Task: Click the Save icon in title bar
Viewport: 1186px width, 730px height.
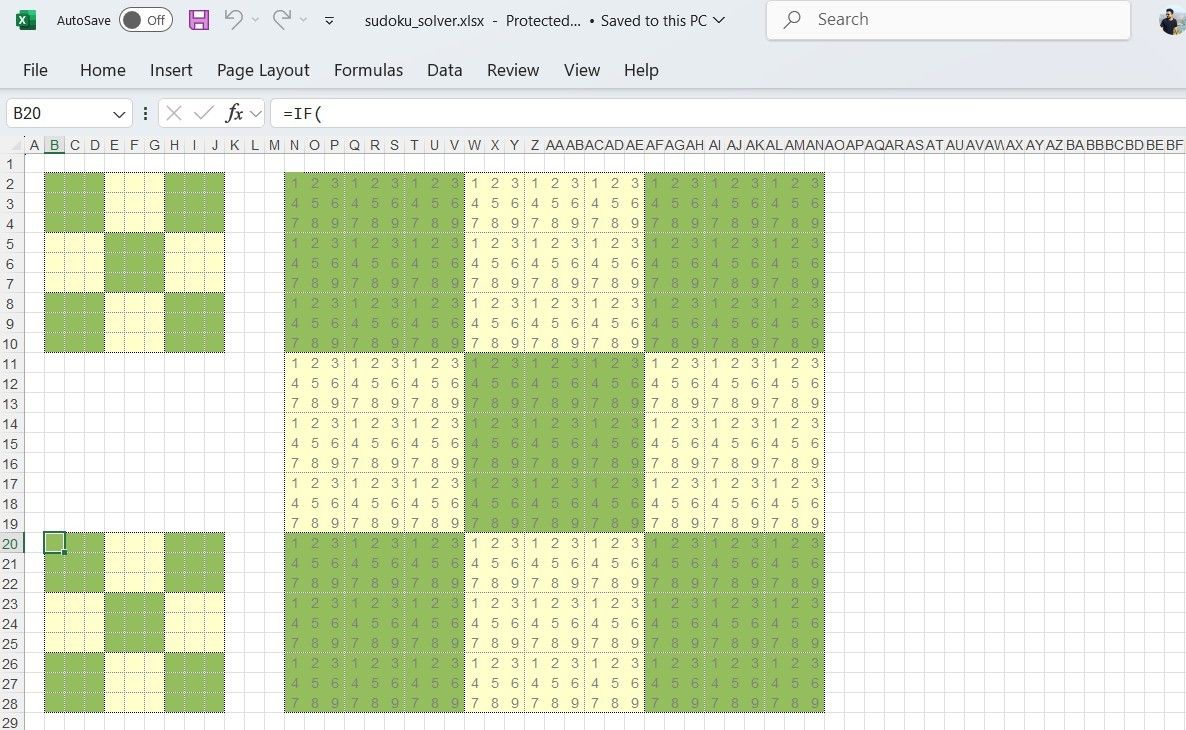Action: tap(199, 20)
